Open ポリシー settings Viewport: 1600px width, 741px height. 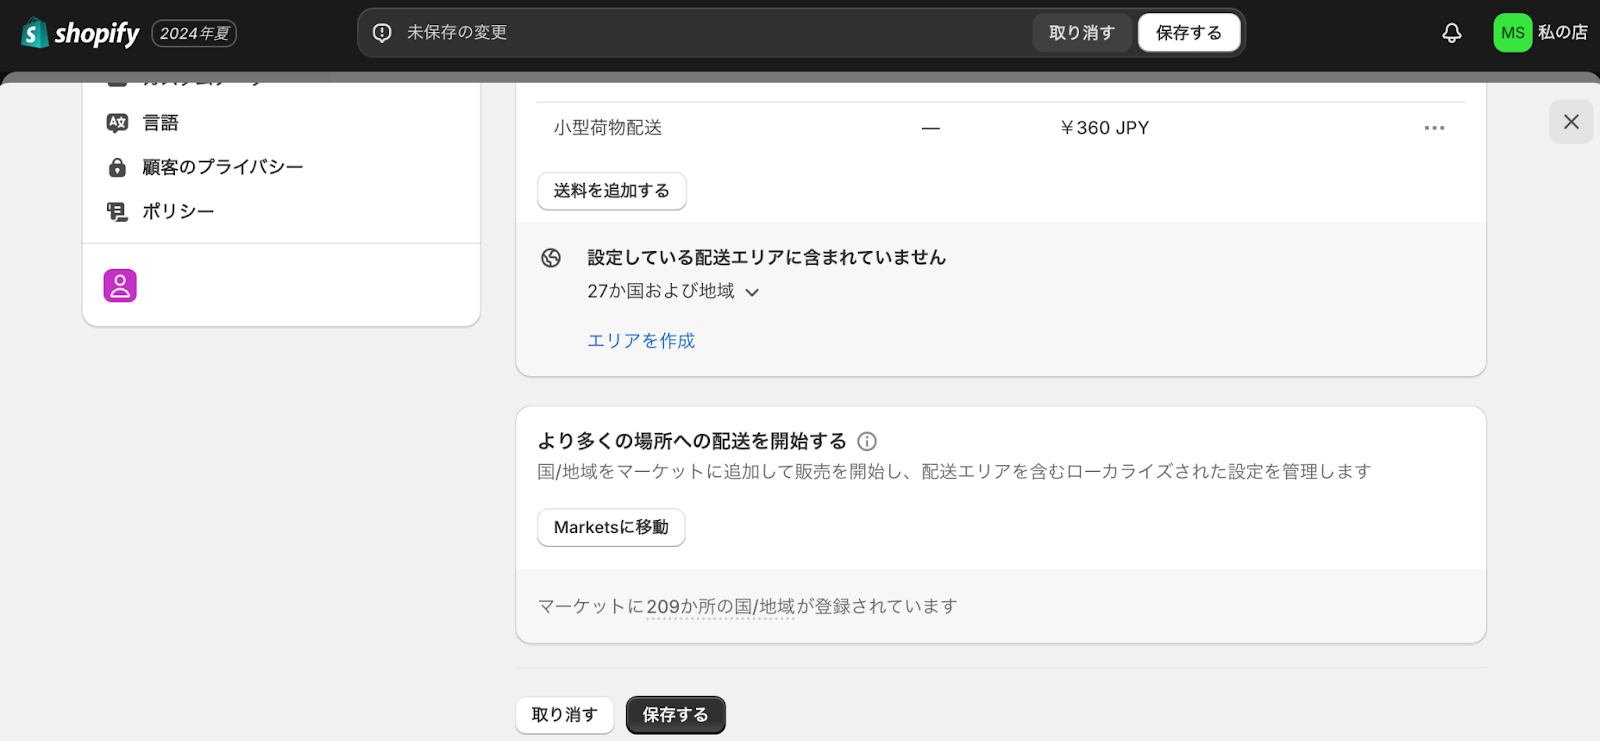coord(178,211)
